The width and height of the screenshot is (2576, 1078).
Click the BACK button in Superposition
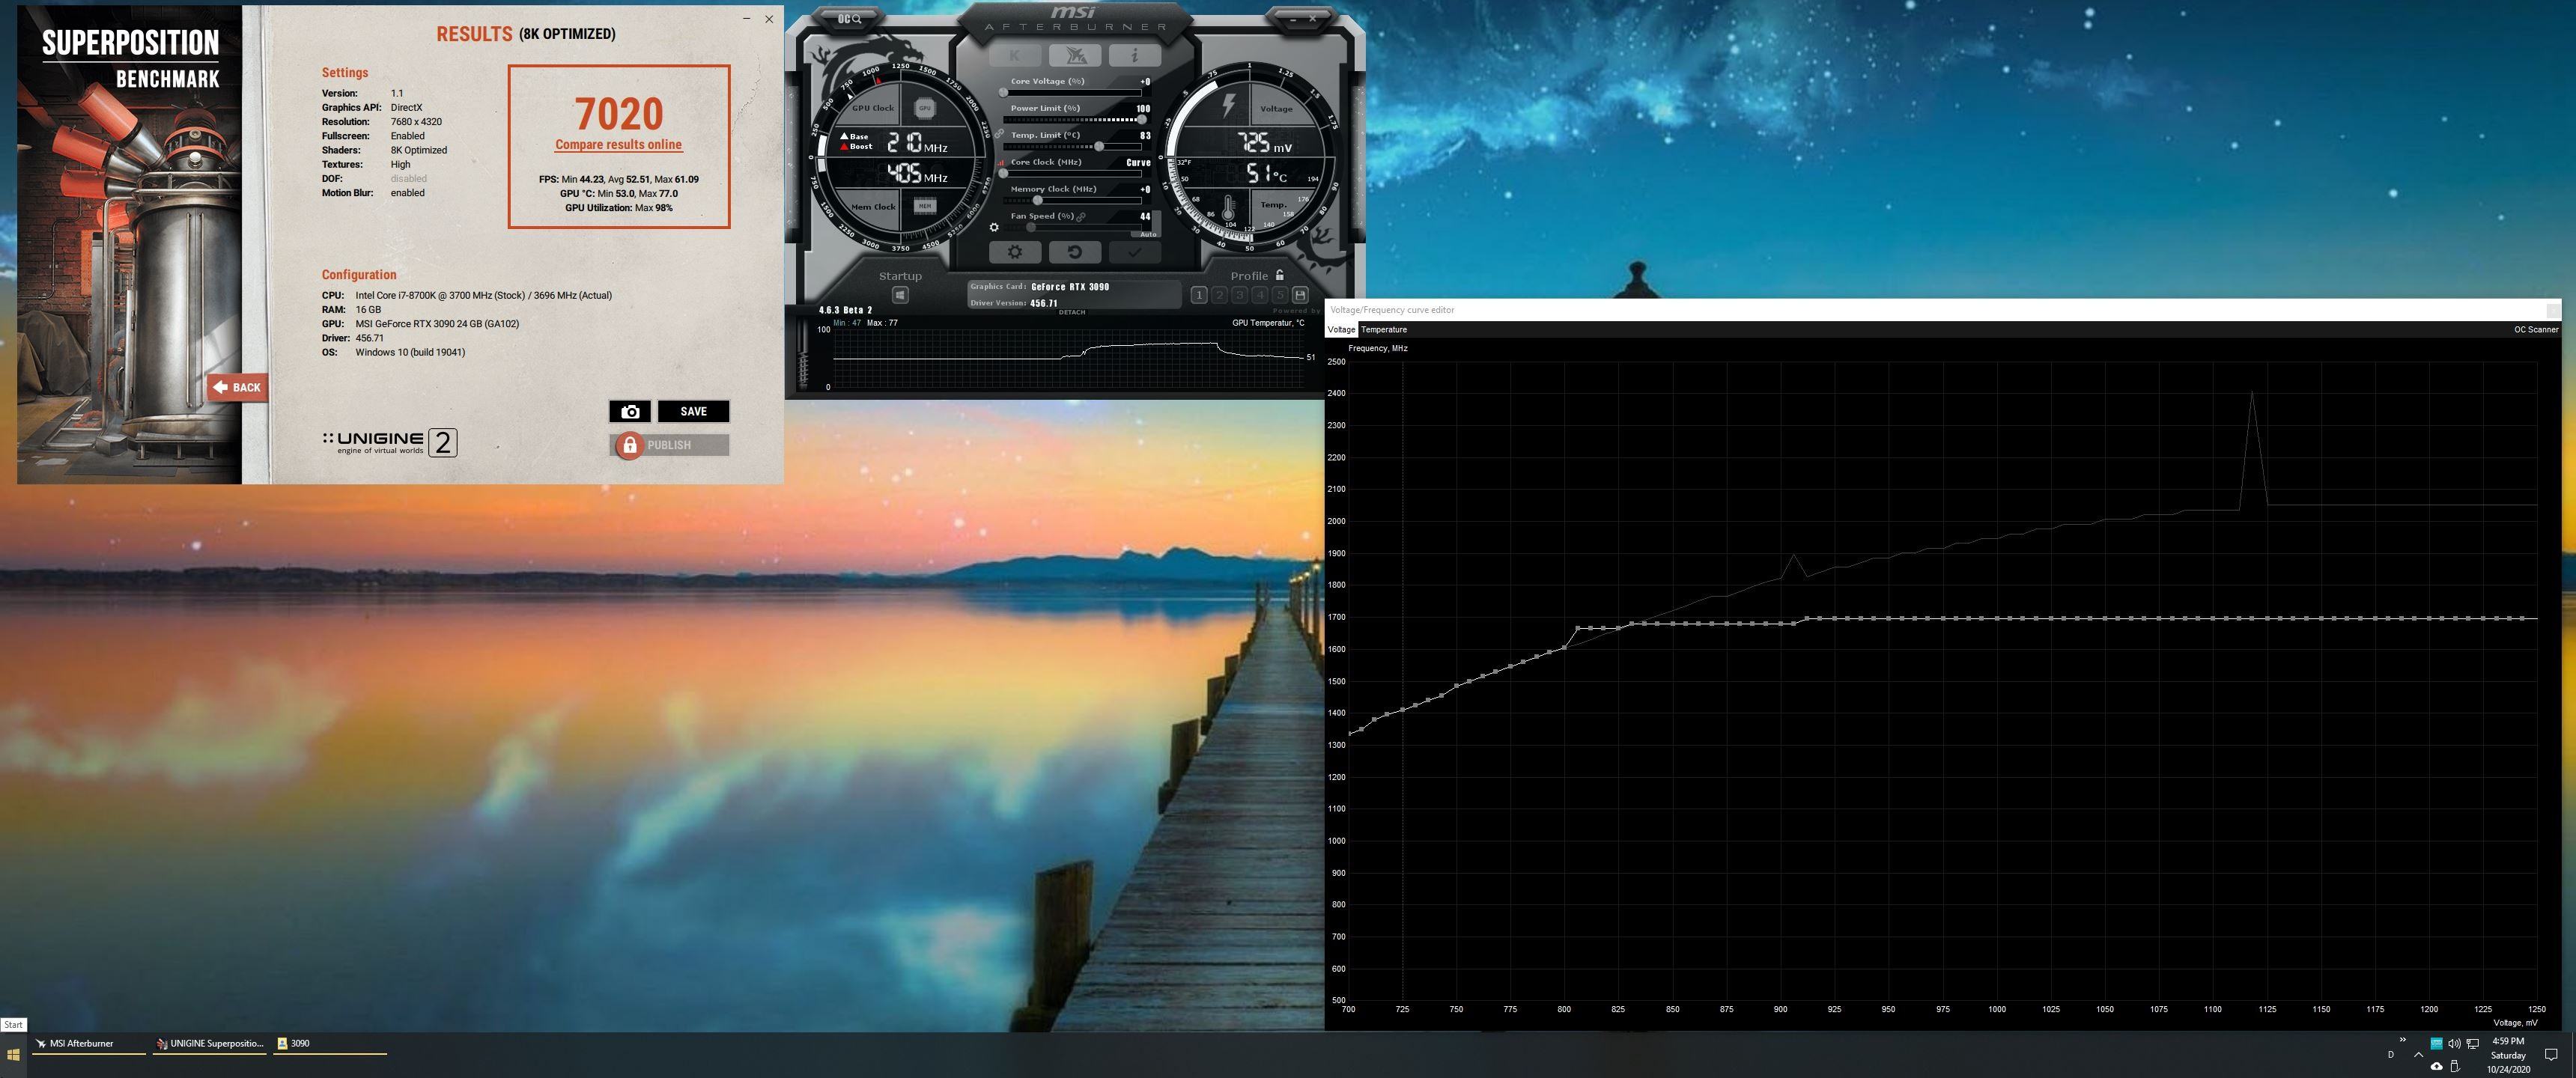[237, 387]
